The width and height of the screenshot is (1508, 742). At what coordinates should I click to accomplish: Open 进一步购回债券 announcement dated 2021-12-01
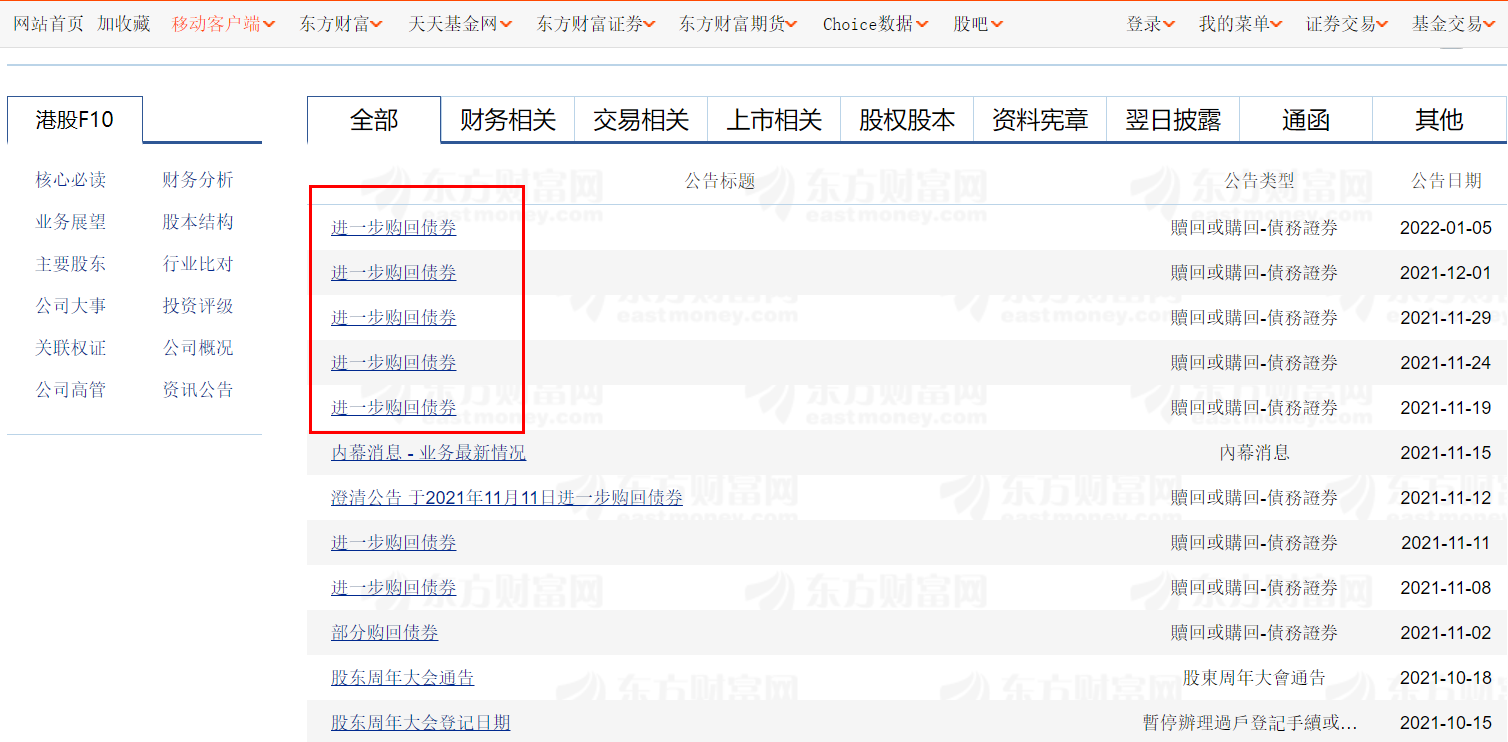pyautogui.click(x=394, y=273)
